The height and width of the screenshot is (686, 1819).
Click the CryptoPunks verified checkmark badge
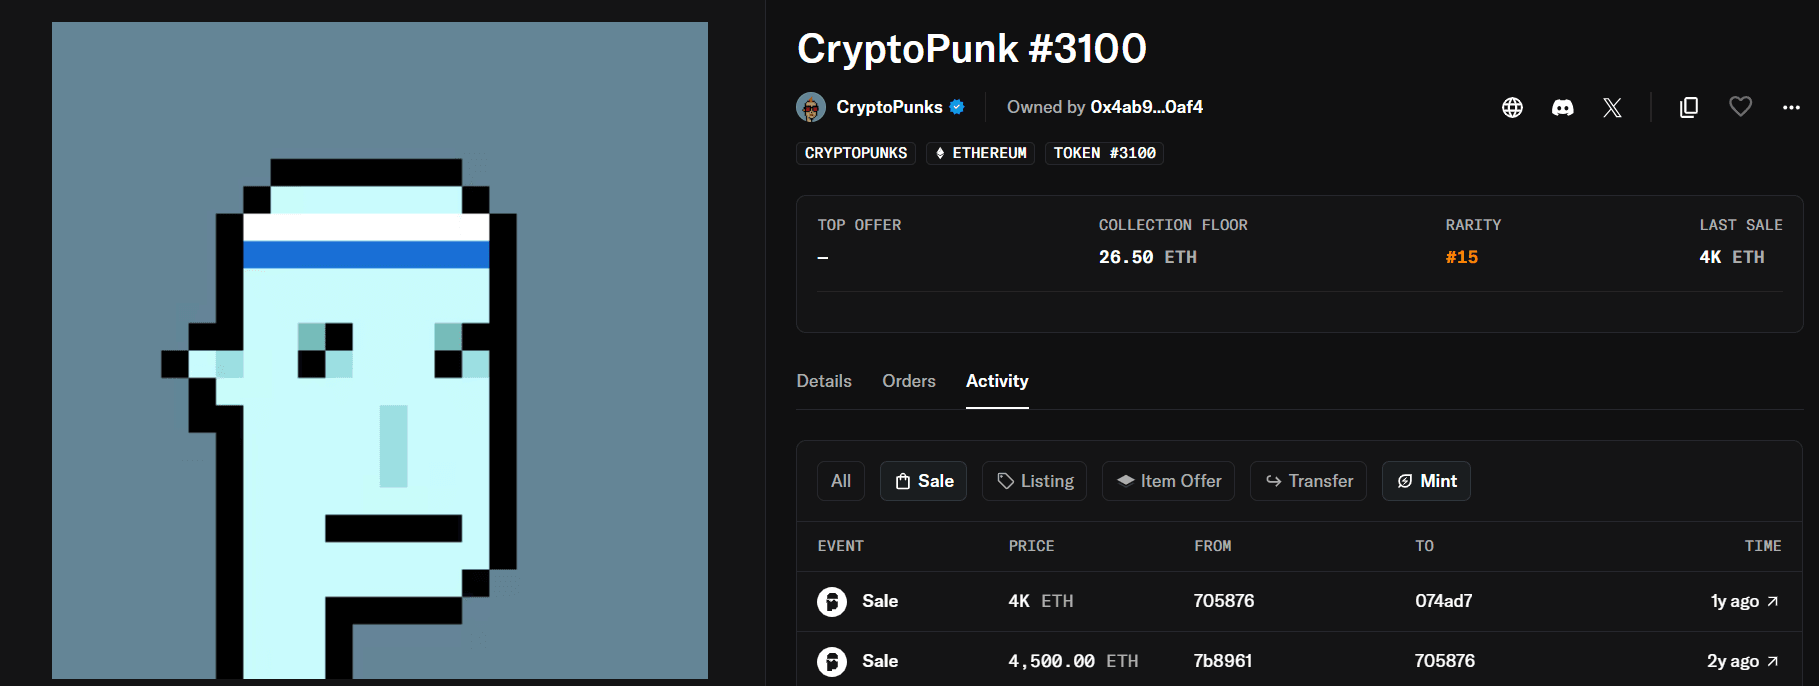[958, 107]
